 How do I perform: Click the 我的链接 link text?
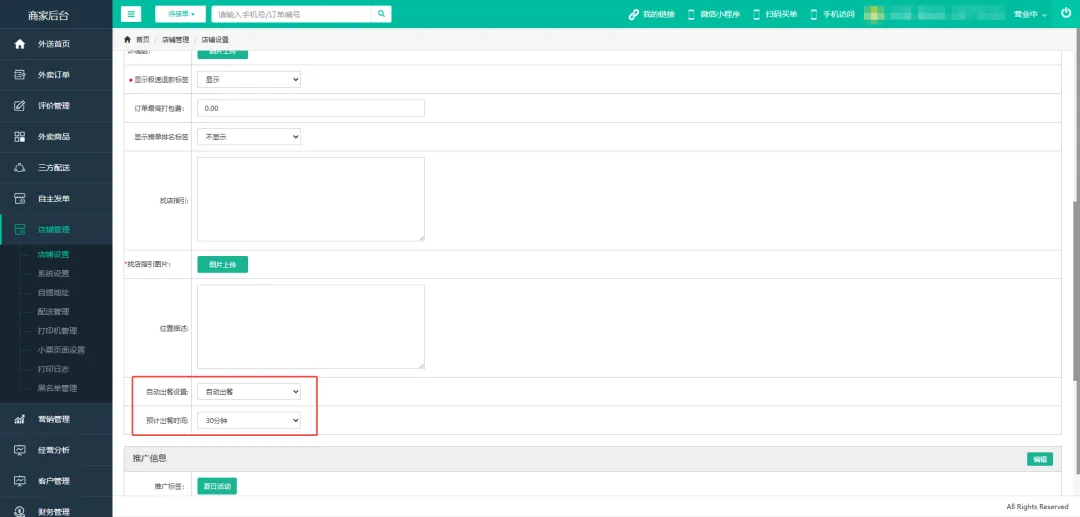[x=658, y=14]
